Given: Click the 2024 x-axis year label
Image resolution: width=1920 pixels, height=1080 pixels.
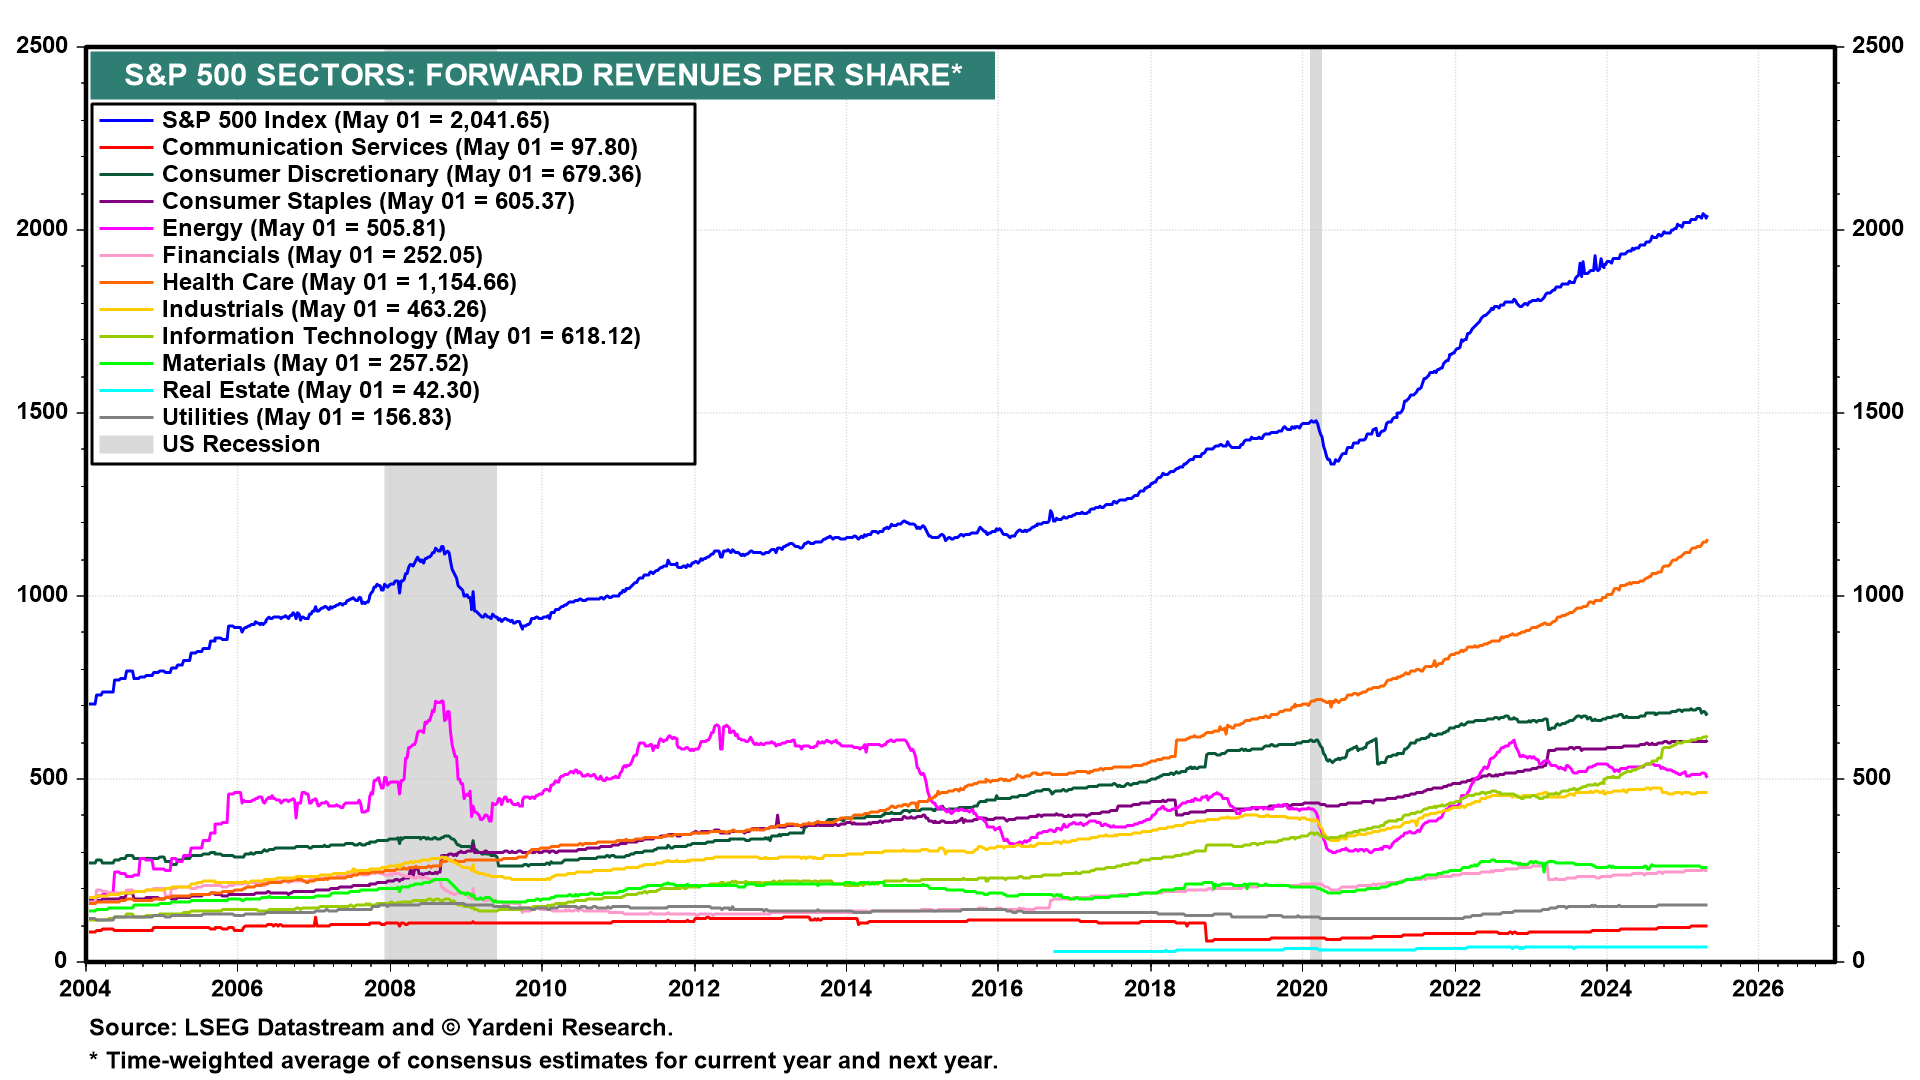Looking at the screenshot, I should [1605, 988].
